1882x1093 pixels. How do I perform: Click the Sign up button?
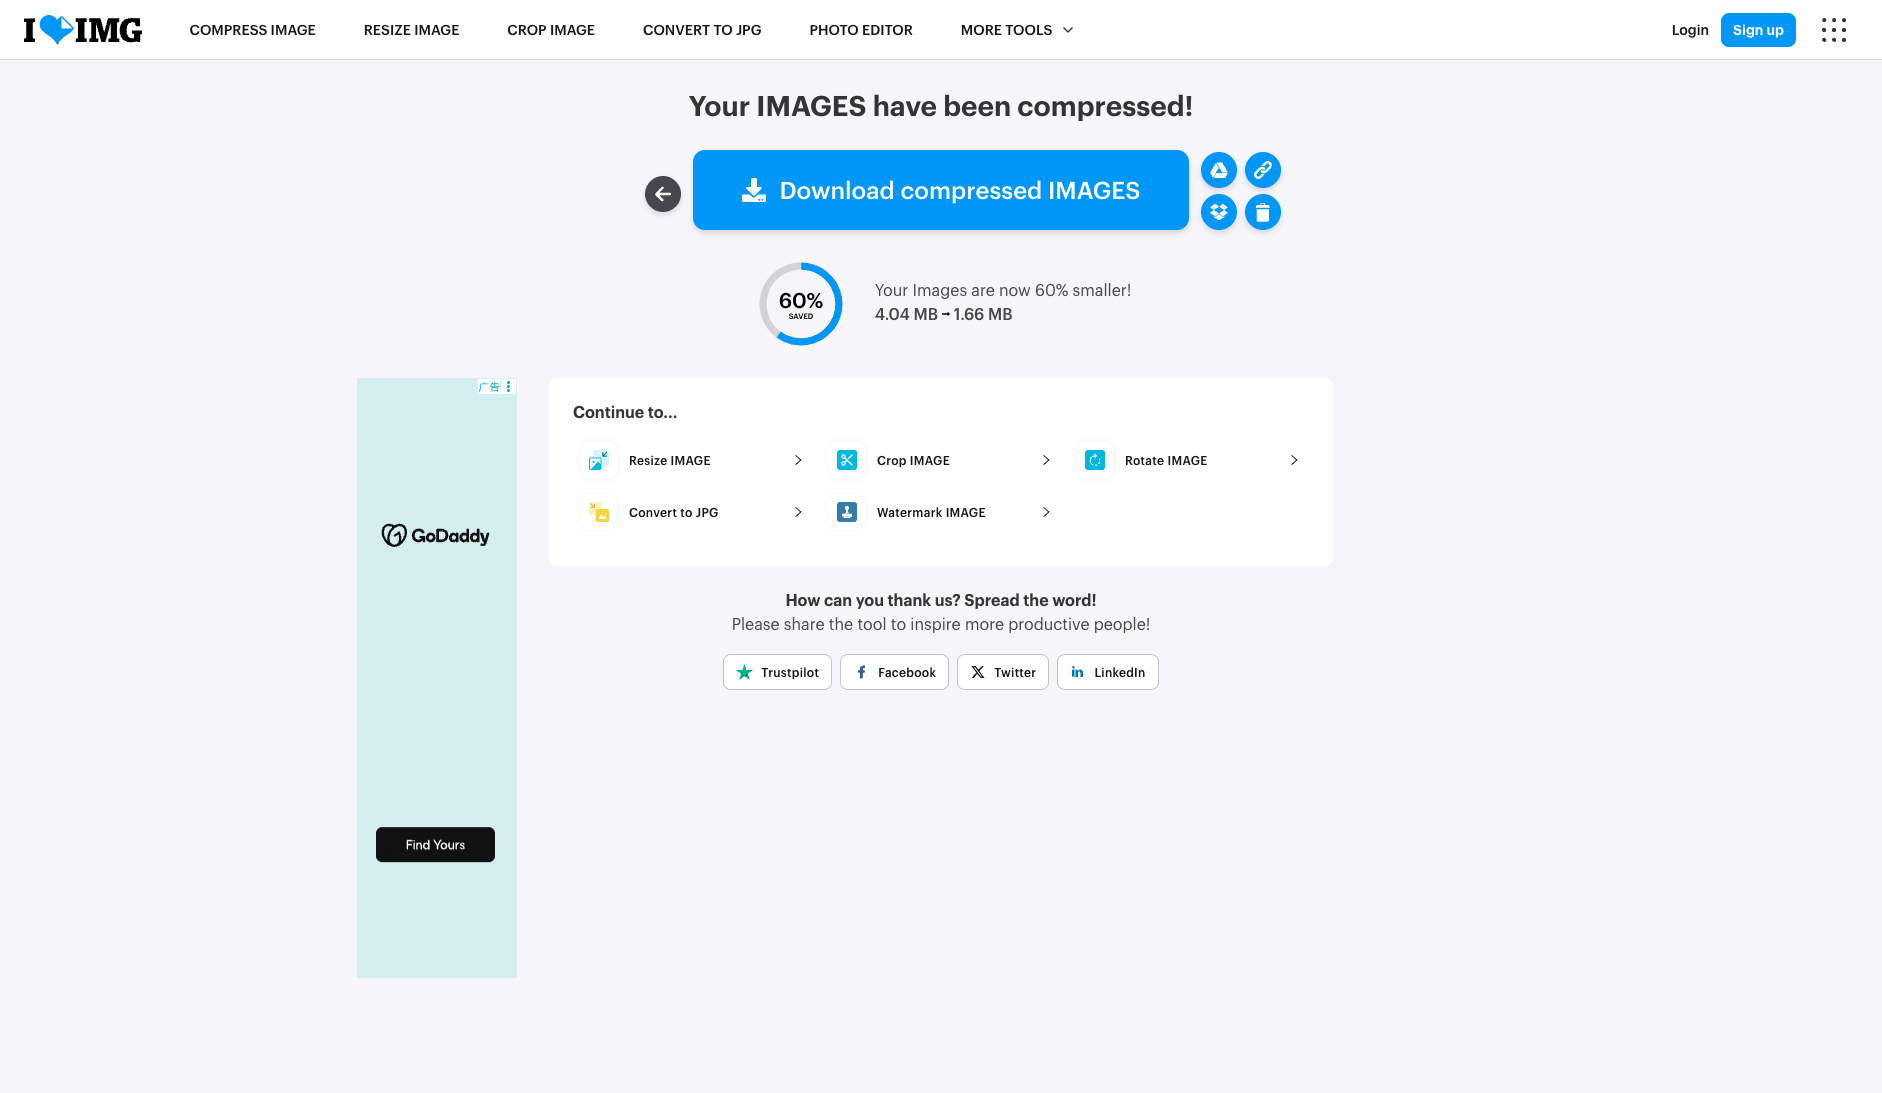click(1758, 30)
